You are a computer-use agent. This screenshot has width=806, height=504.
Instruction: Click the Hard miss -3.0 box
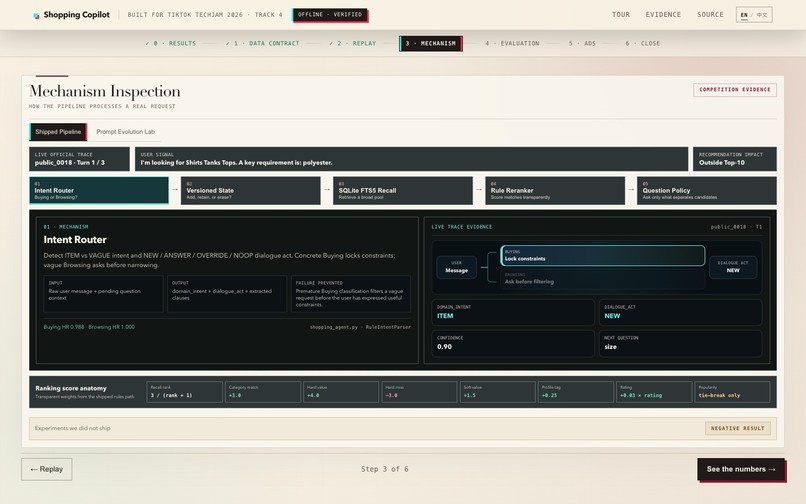point(419,392)
